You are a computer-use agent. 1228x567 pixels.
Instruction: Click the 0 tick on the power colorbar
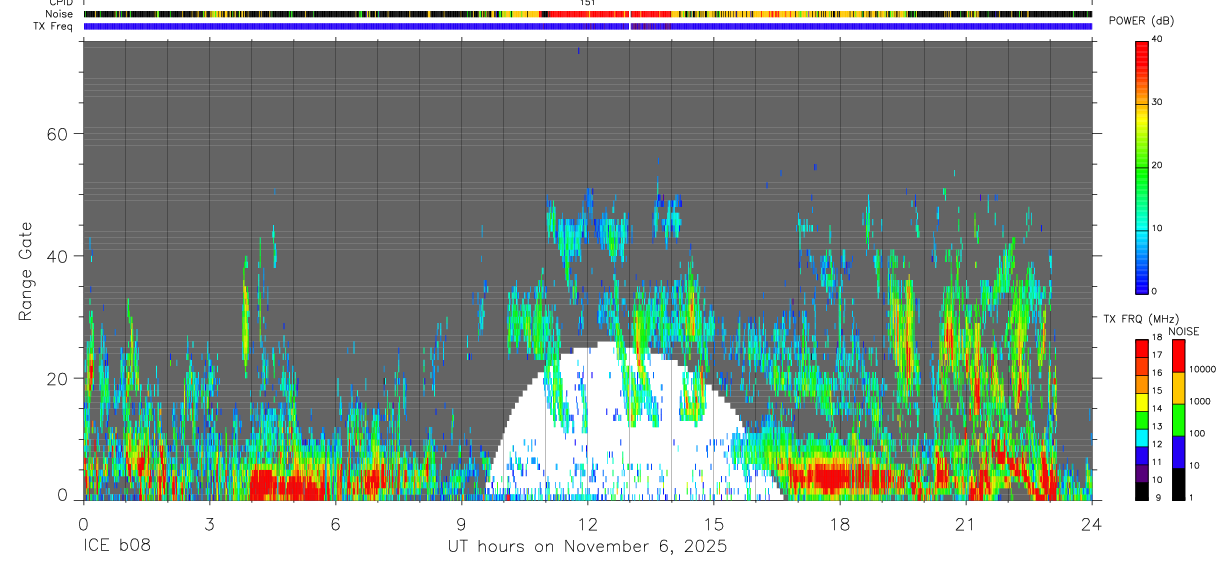(1156, 291)
